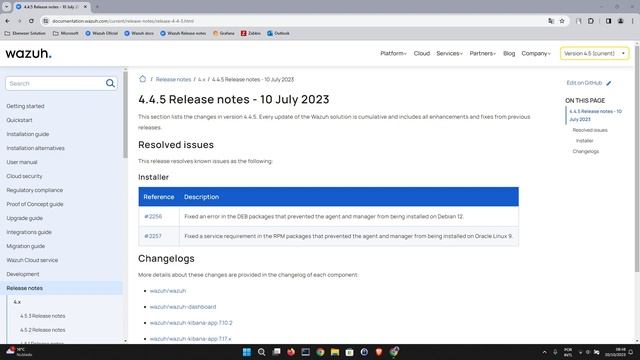This screenshot has height=360, width=640.
Task: Open 4.5.2 Release notes in the sidebar
Action: pyautogui.click(x=42, y=330)
